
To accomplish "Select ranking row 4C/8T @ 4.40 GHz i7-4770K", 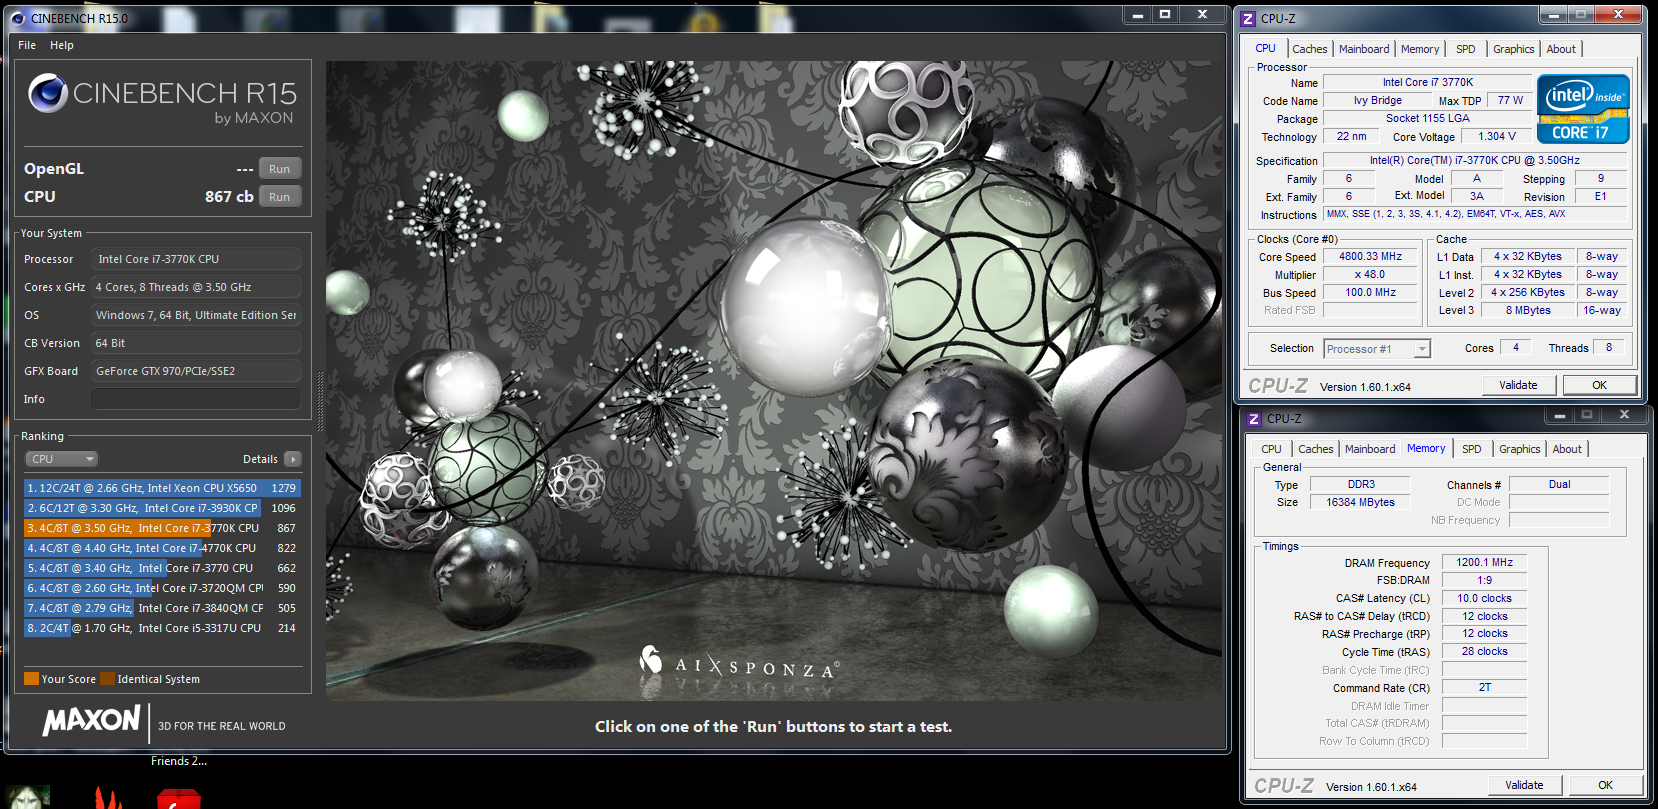I will [162, 548].
